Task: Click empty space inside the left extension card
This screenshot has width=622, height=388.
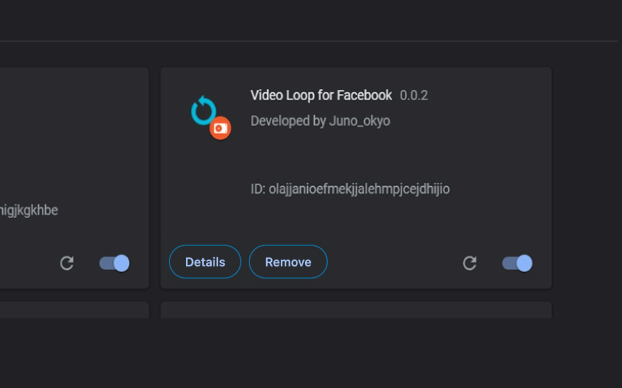Action: (74, 139)
